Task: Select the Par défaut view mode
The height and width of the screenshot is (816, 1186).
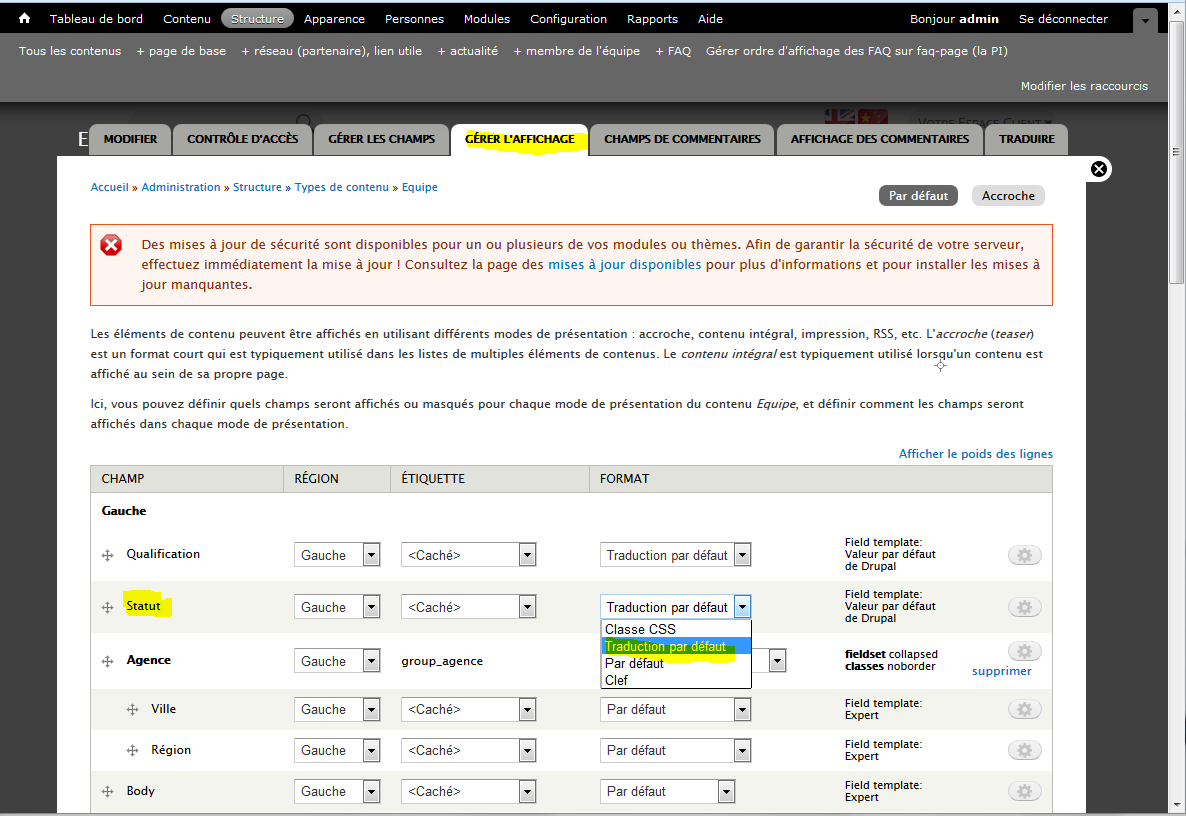Action: pos(917,196)
